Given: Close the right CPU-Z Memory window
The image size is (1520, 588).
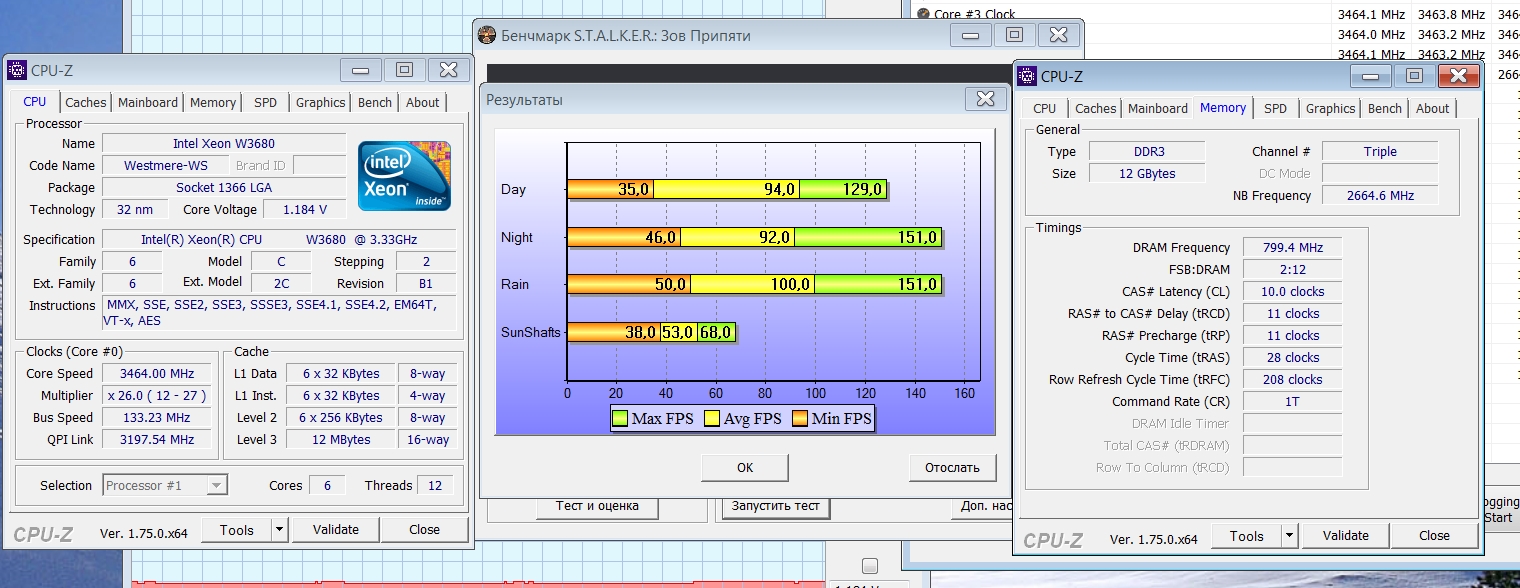Looking at the screenshot, I should pyautogui.click(x=1458, y=76).
